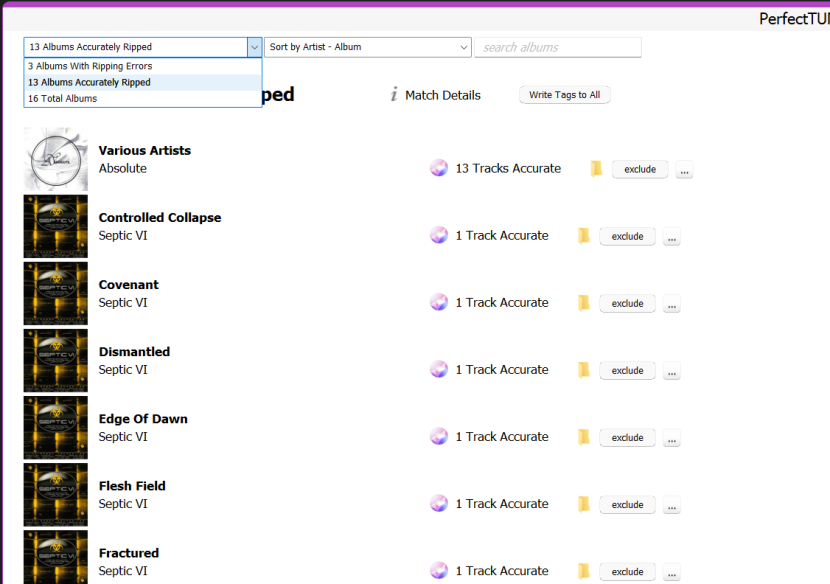Collapse the album filter dropdown arrow
830x584 pixels.
point(254,47)
